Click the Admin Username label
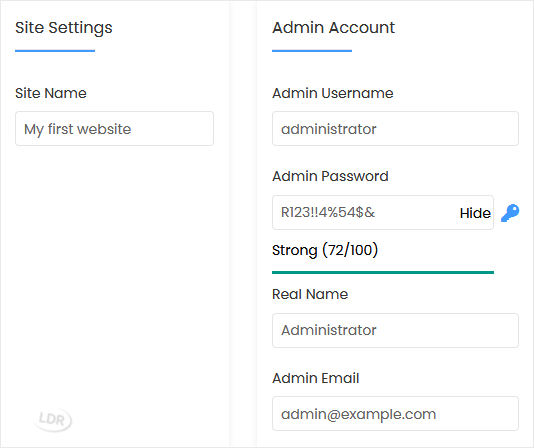 333,93
